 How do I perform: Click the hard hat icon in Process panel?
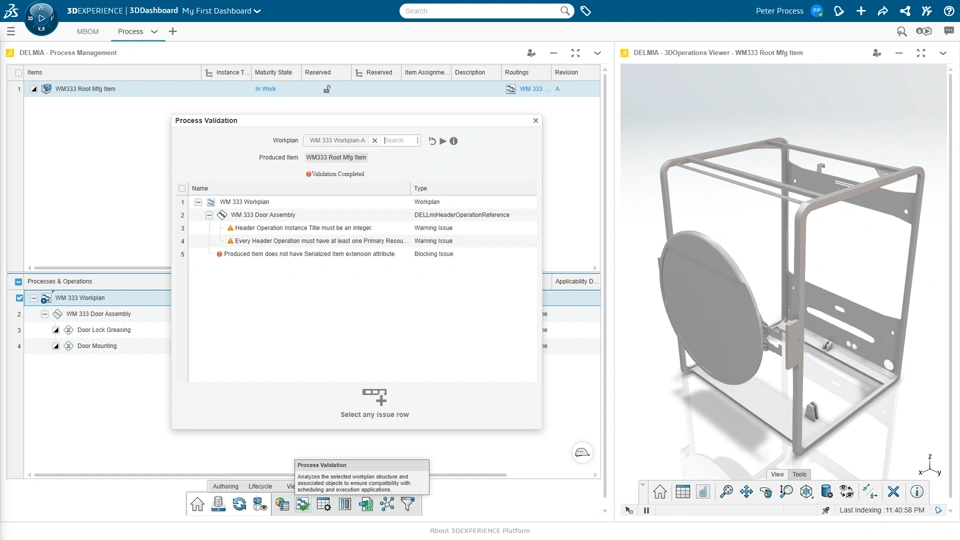click(x=582, y=452)
